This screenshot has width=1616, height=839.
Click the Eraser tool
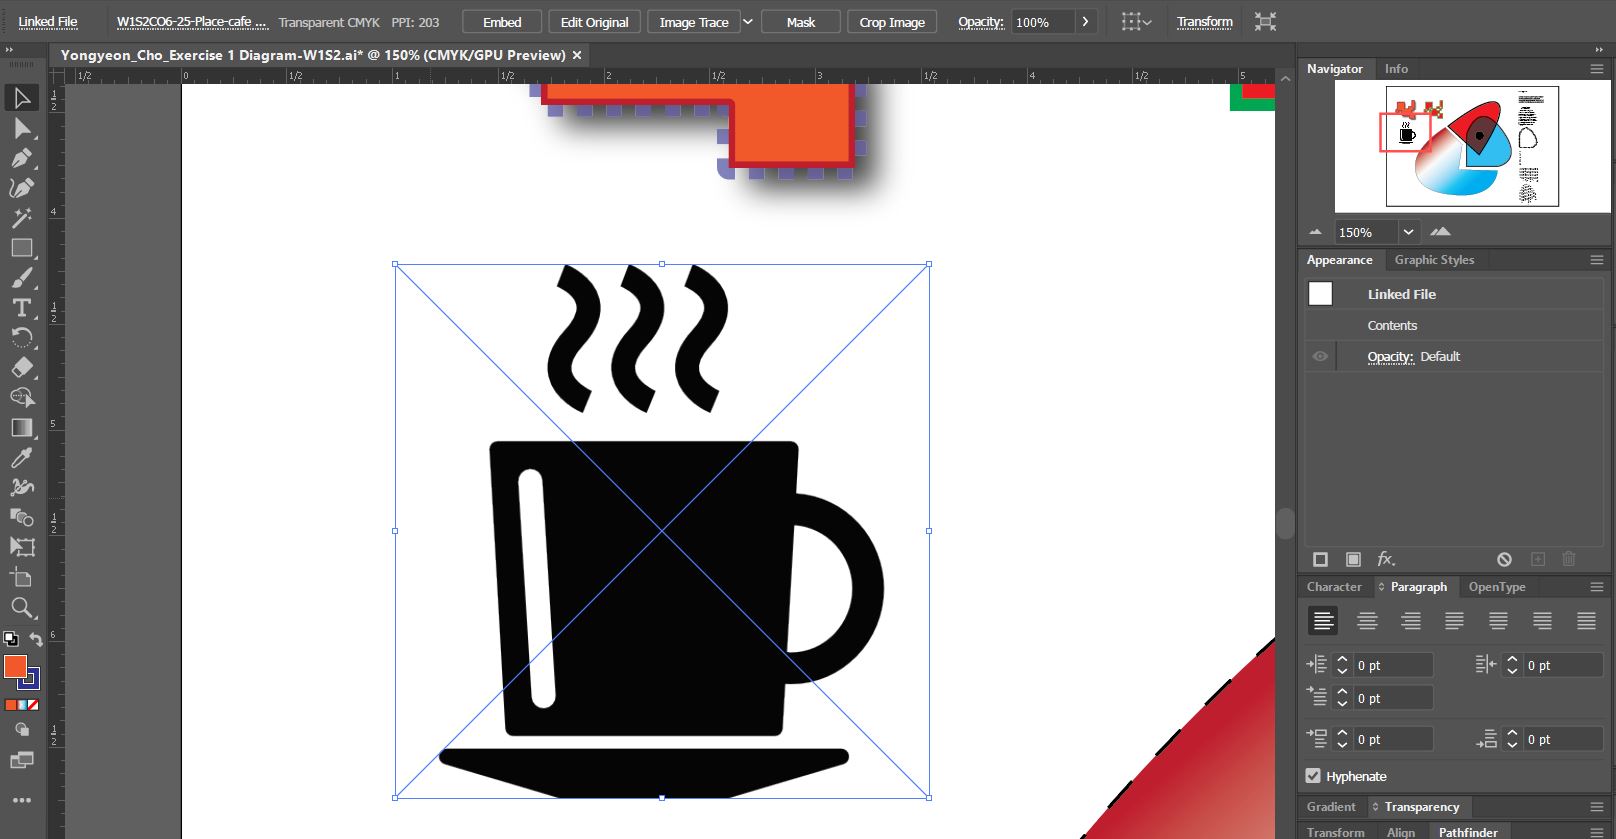click(x=21, y=368)
